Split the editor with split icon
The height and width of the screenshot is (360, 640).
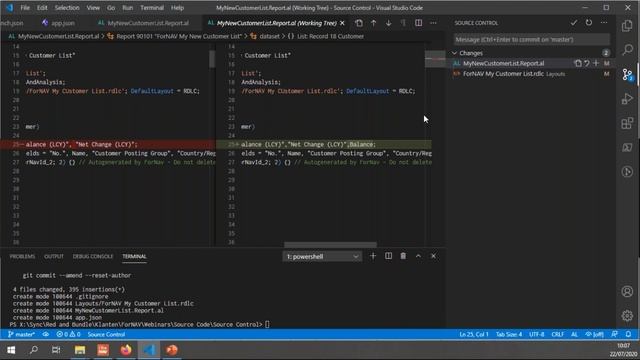(x=418, y=23)
